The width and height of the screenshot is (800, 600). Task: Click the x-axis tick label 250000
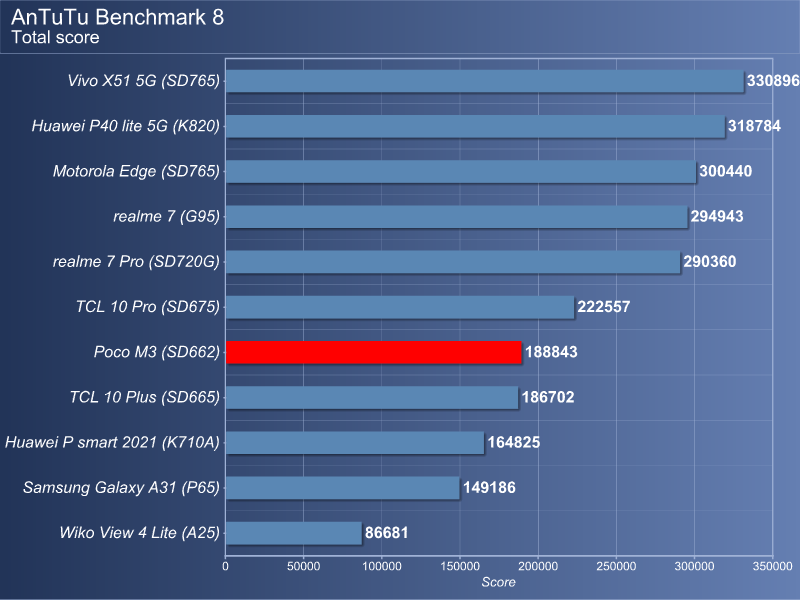coord(616,566)
